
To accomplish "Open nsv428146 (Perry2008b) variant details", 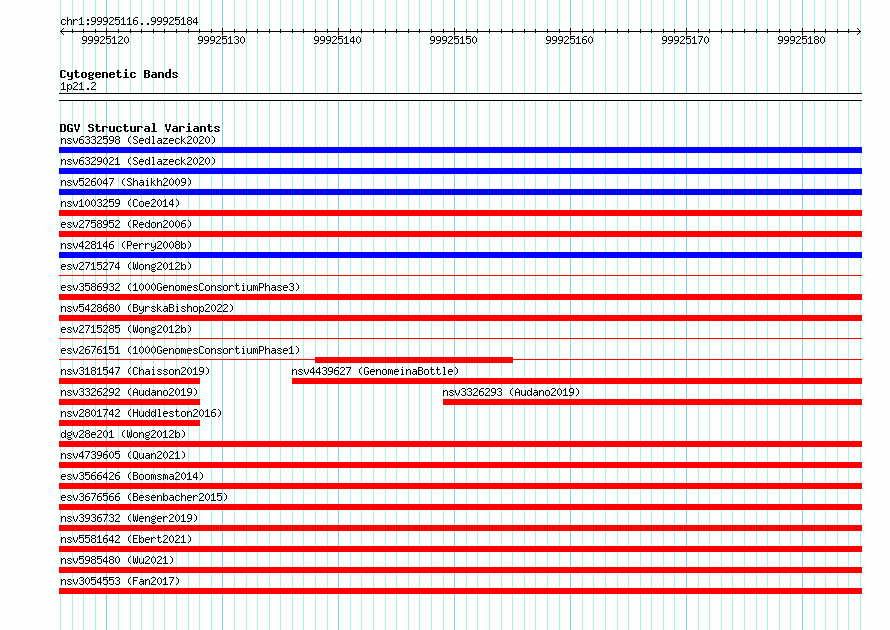I will tap(126, 245).
